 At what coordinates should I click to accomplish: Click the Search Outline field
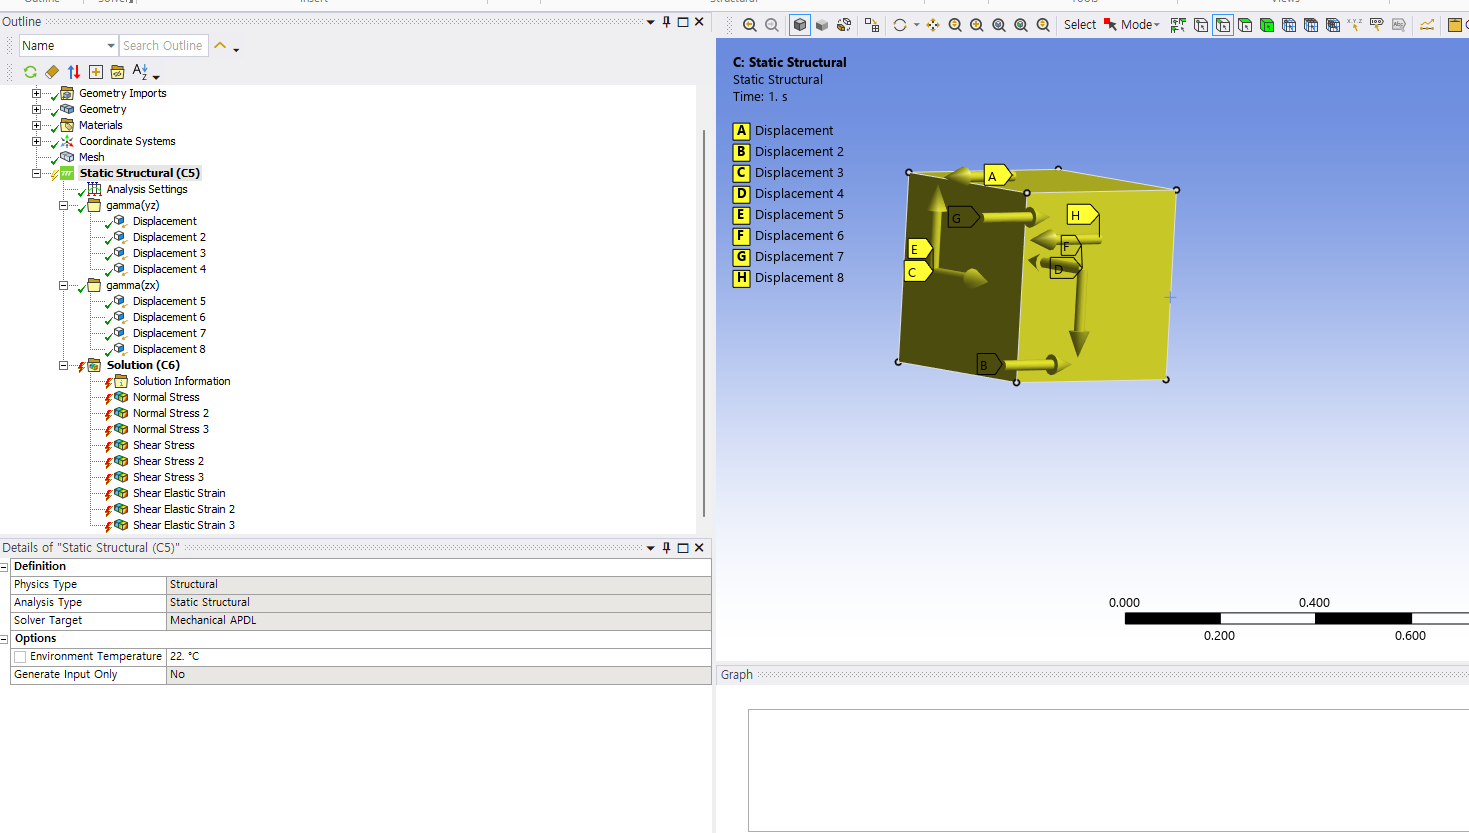pos(164,46)
